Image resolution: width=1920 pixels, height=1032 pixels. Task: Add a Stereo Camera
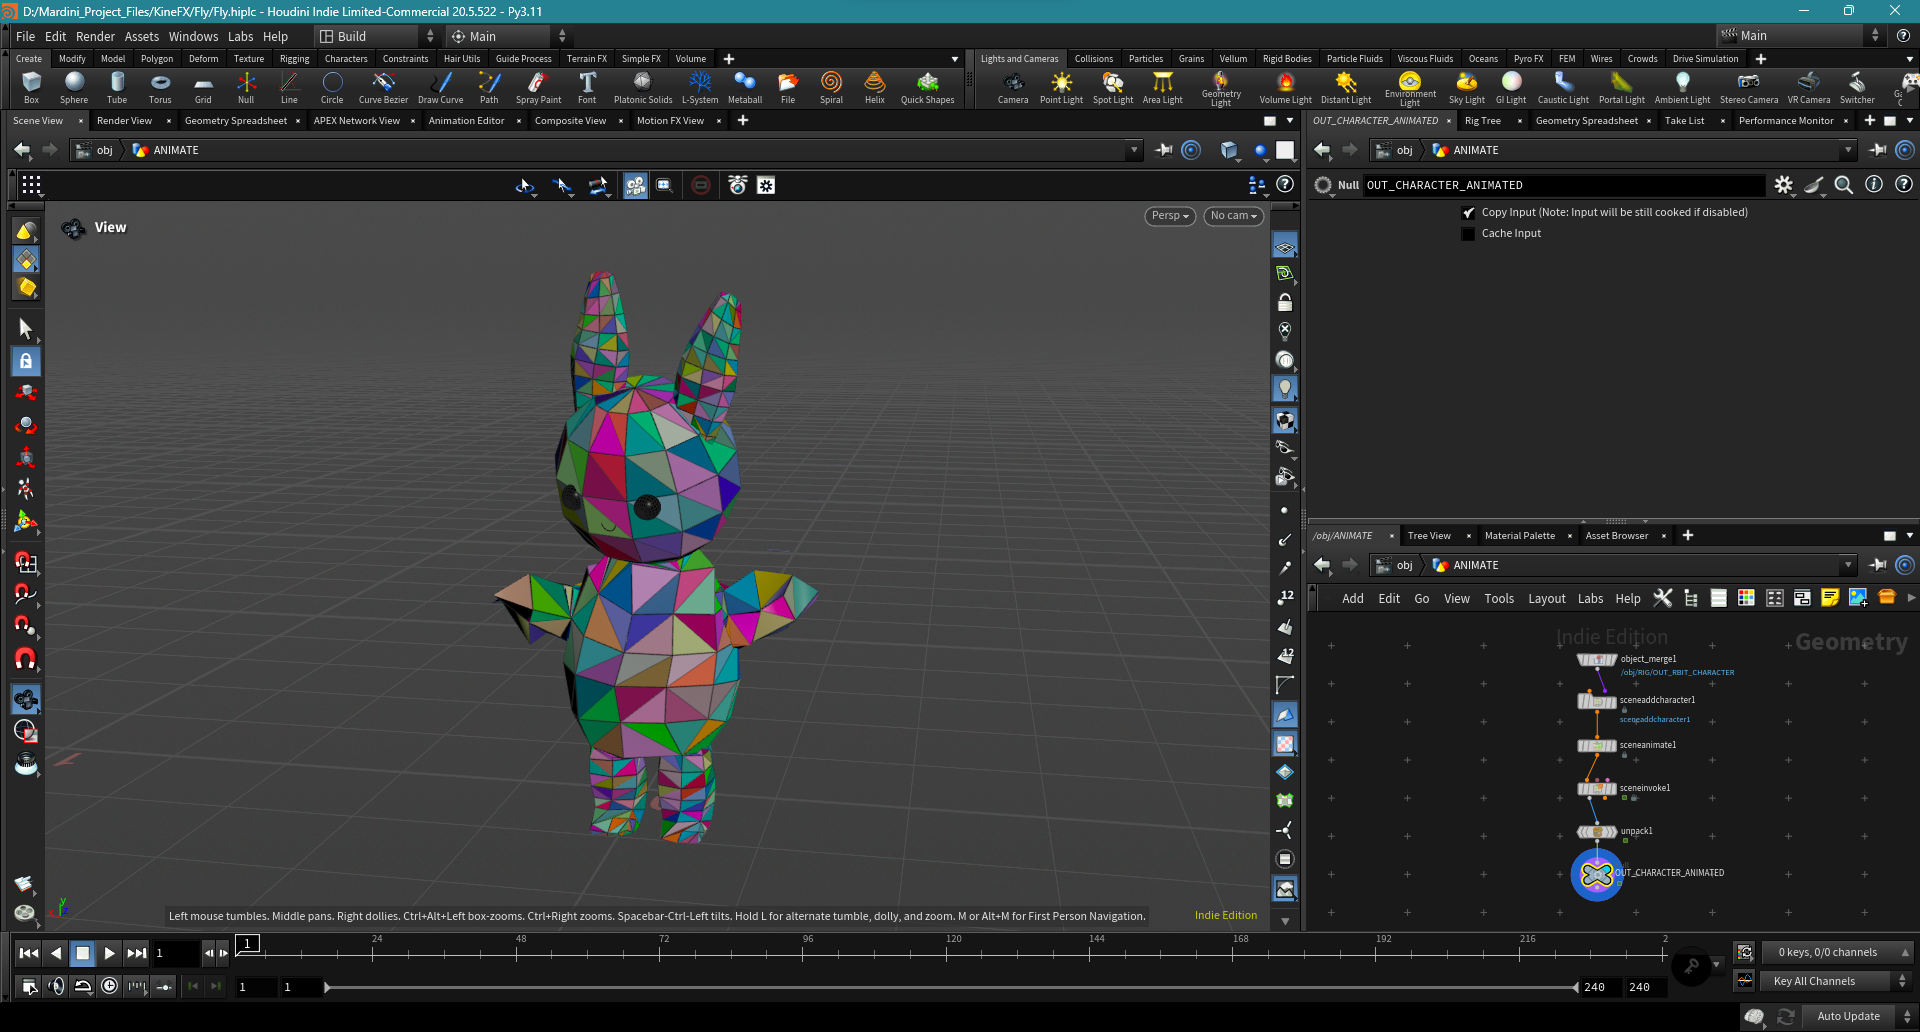(x=1749, y=88)
